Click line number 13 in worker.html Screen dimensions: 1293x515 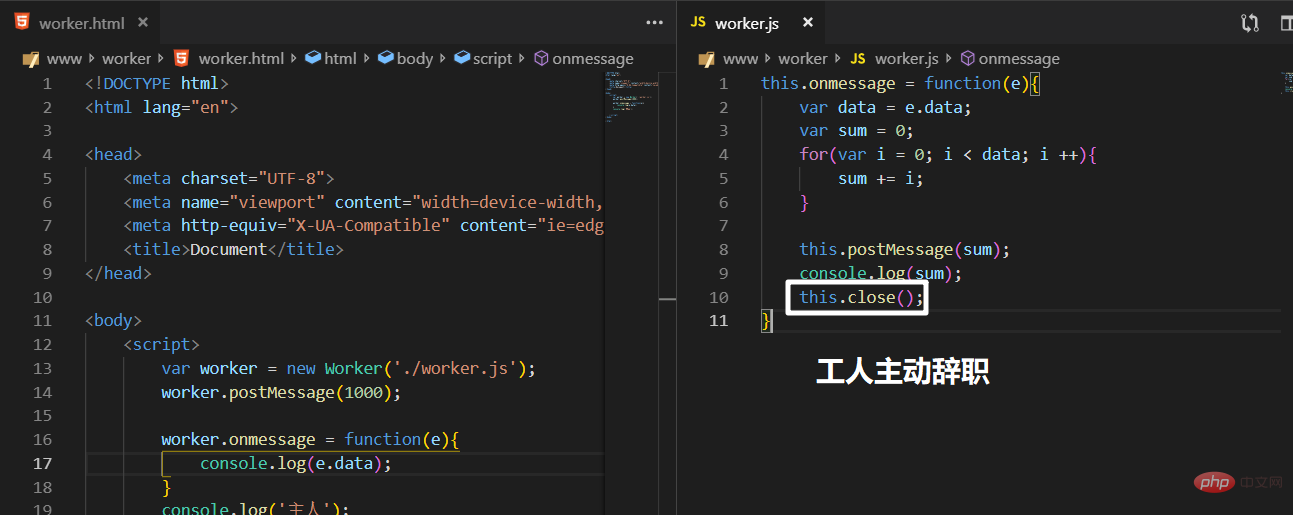click(42, 368)
